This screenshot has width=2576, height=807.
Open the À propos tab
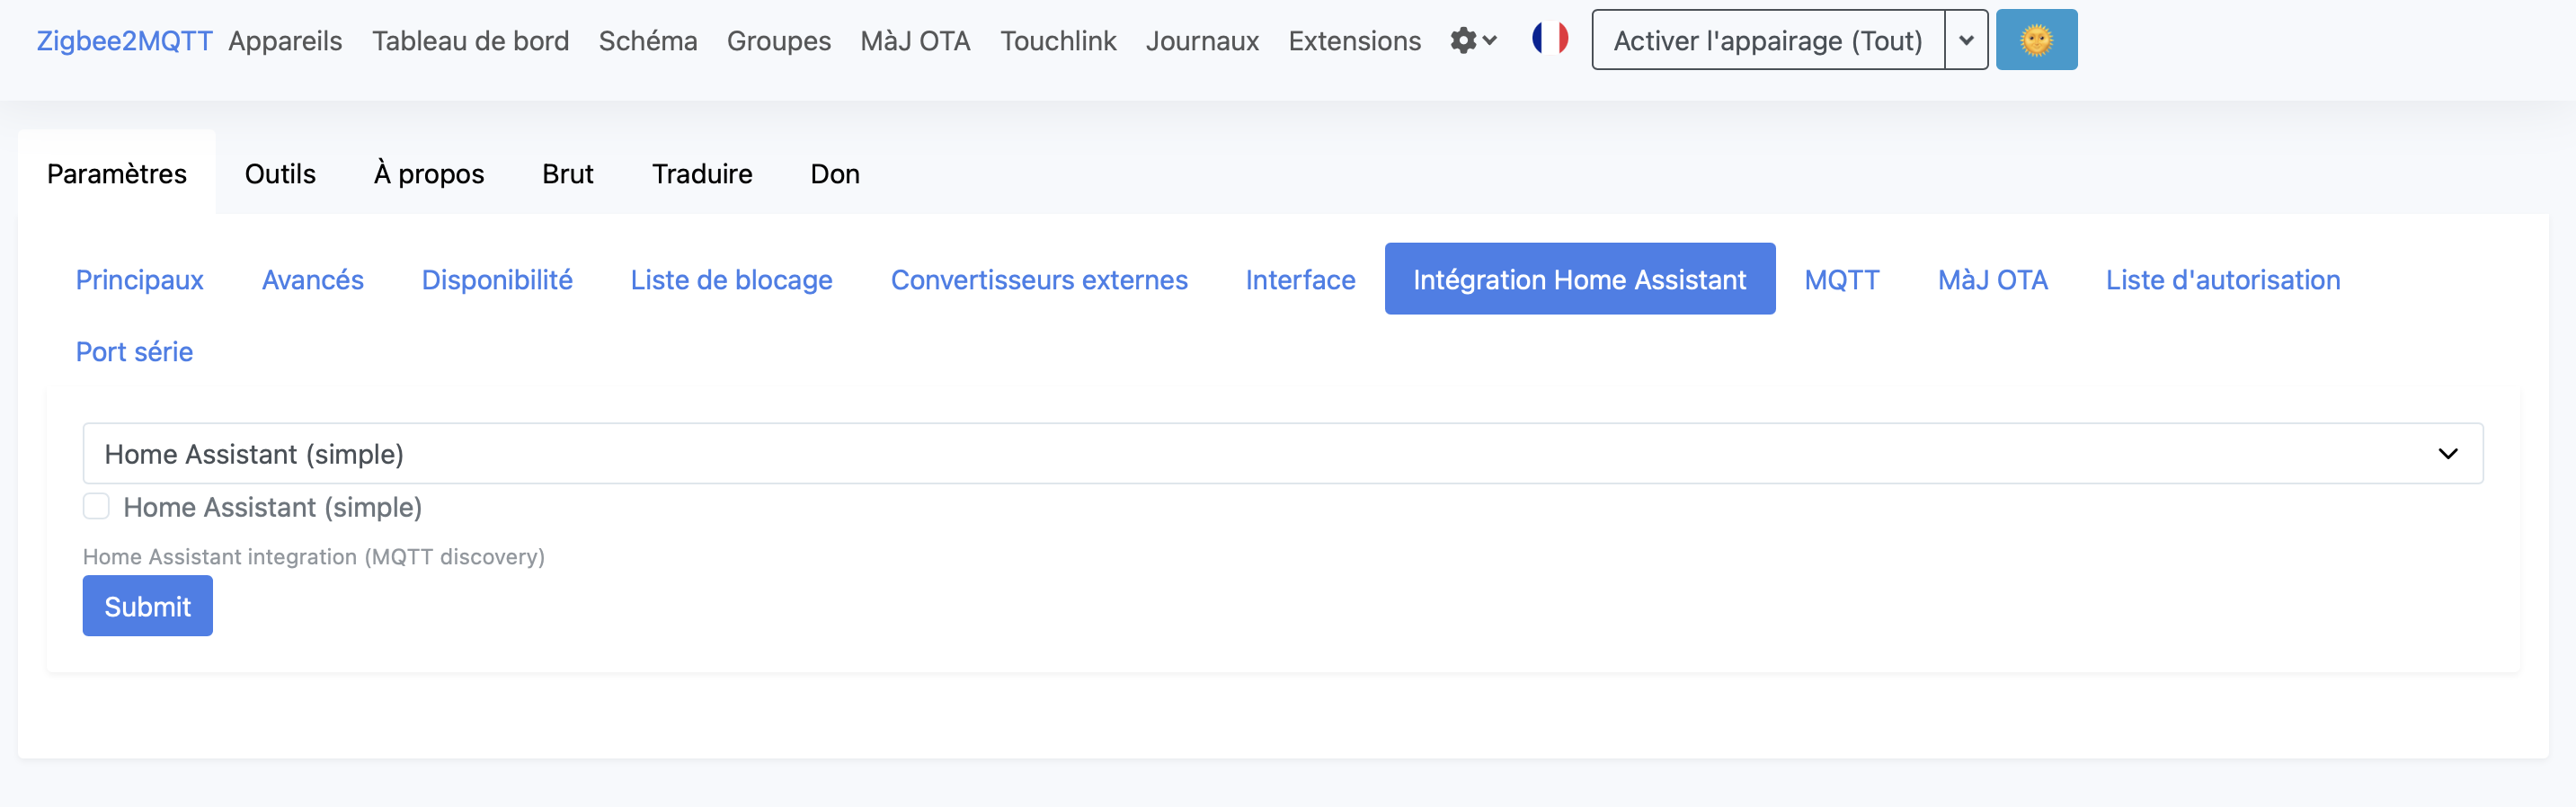pyautogui.click(x=429, y=174)
